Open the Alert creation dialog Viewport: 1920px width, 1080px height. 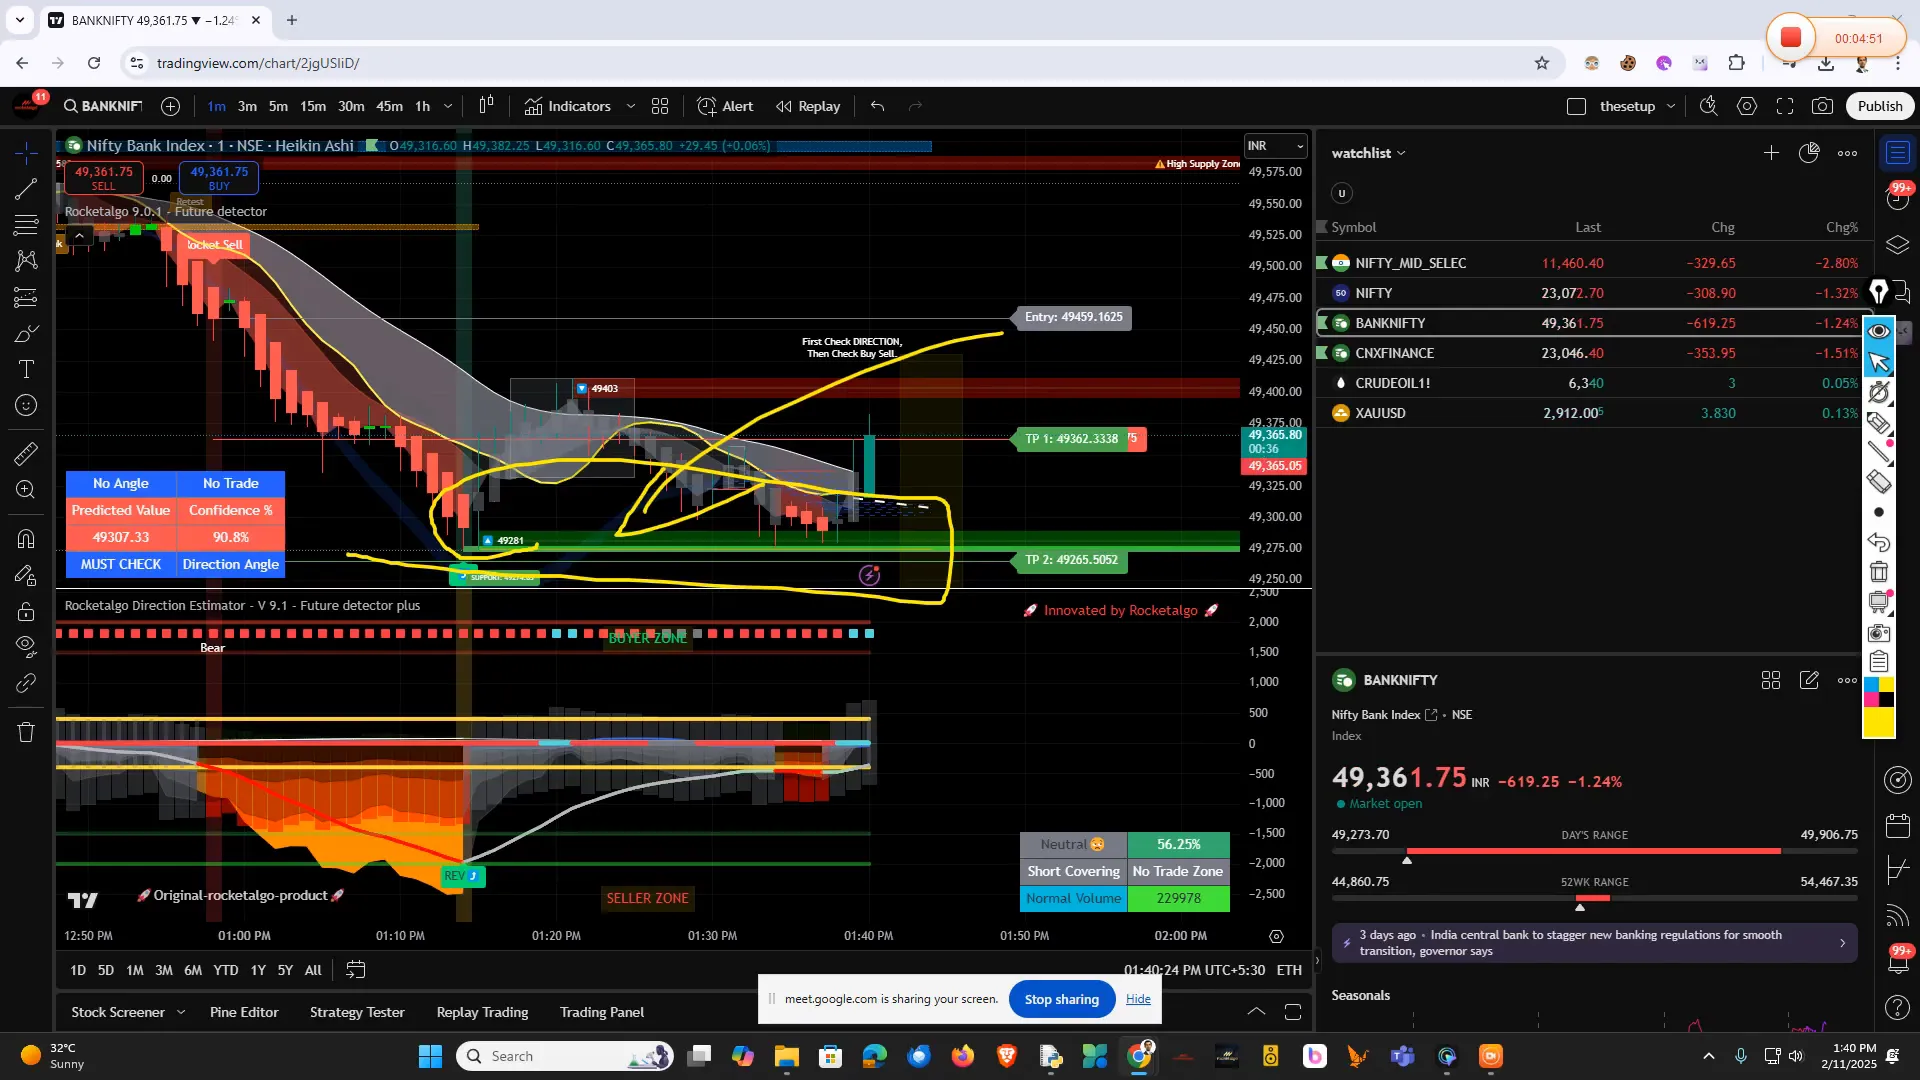725,106
